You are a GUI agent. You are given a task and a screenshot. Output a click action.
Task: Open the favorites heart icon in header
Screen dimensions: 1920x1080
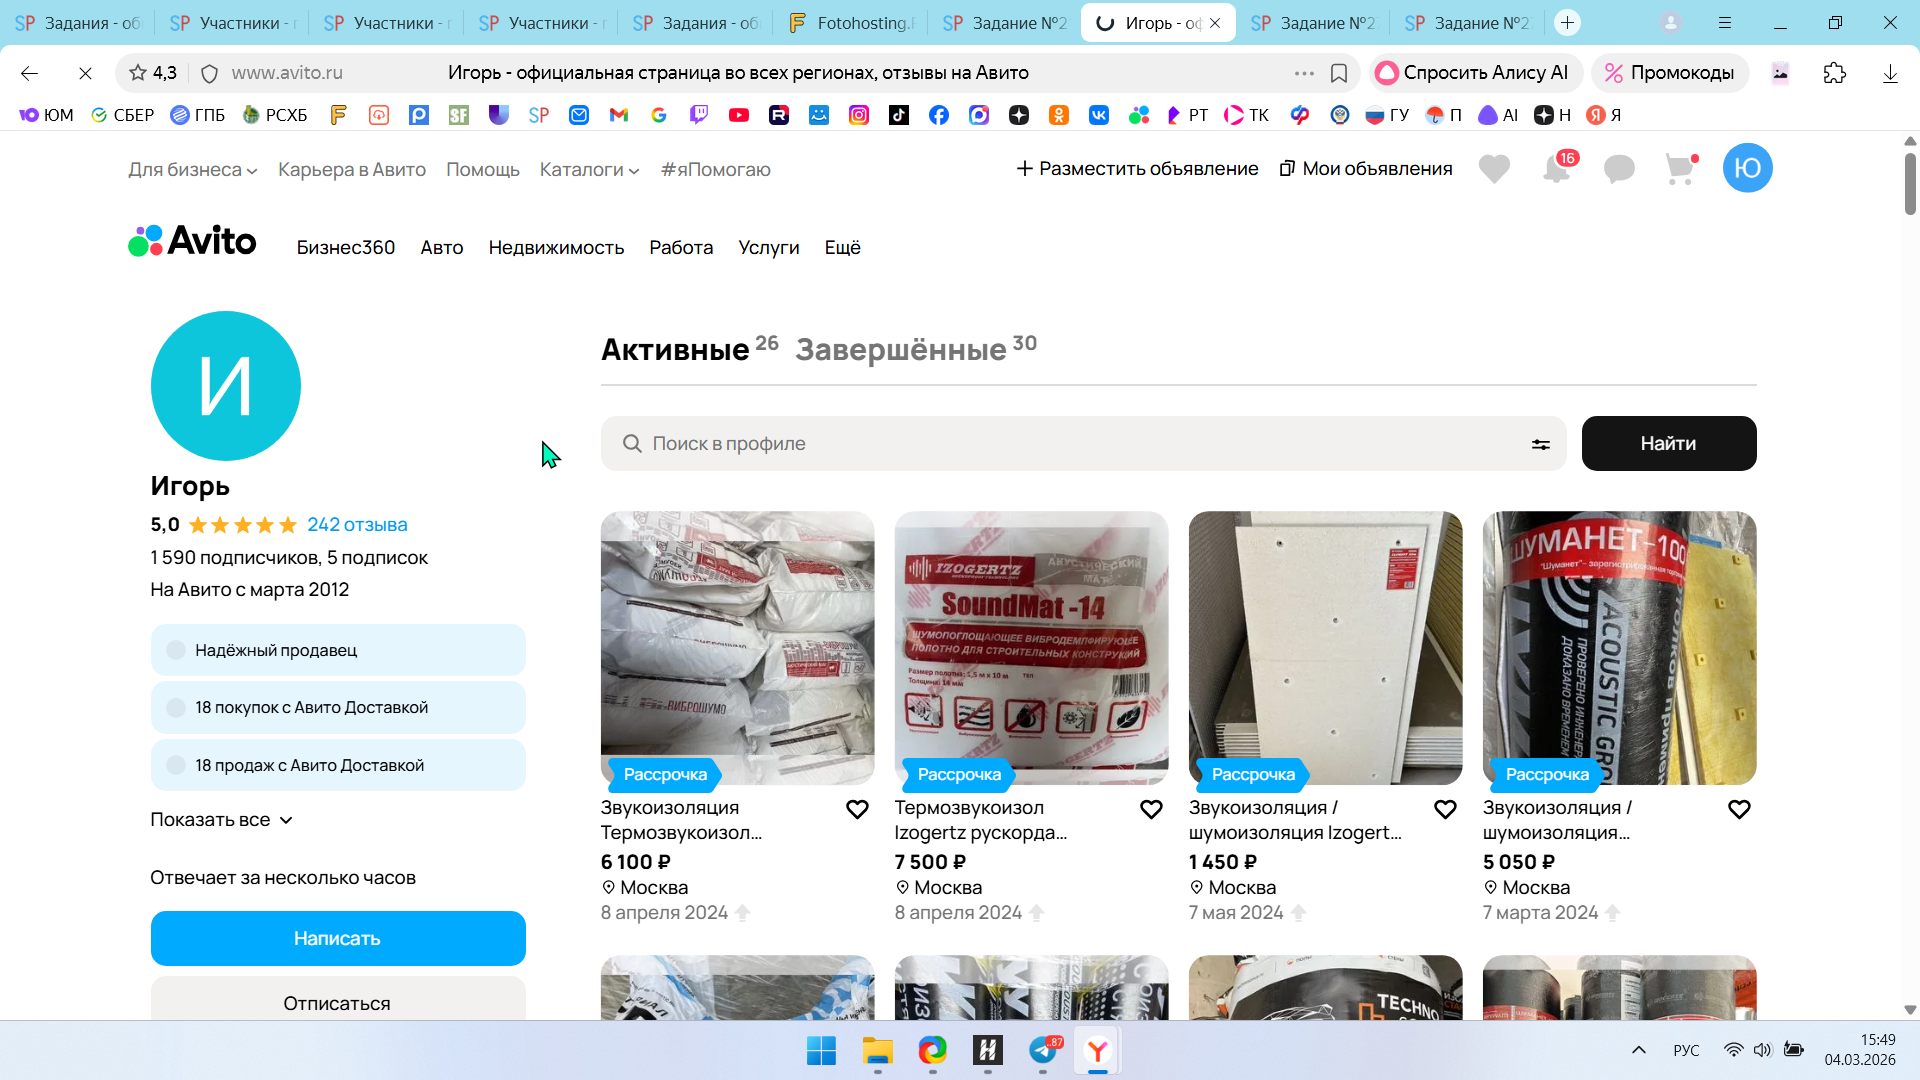[1494, 169]
